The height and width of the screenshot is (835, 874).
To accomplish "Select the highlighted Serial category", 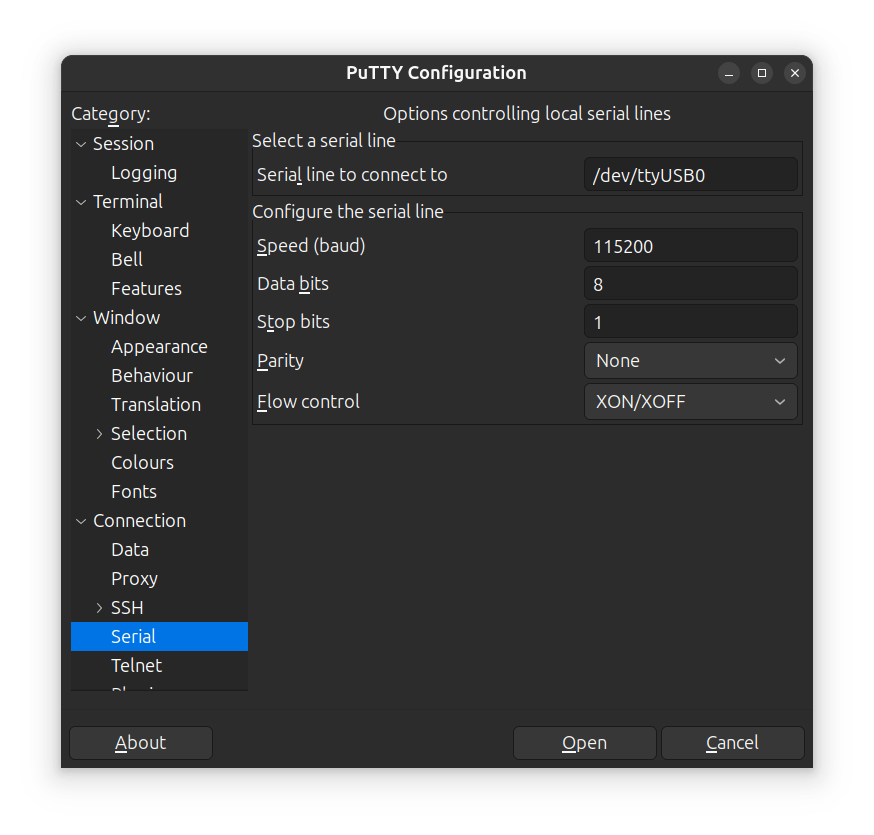I will pos(159,637).
